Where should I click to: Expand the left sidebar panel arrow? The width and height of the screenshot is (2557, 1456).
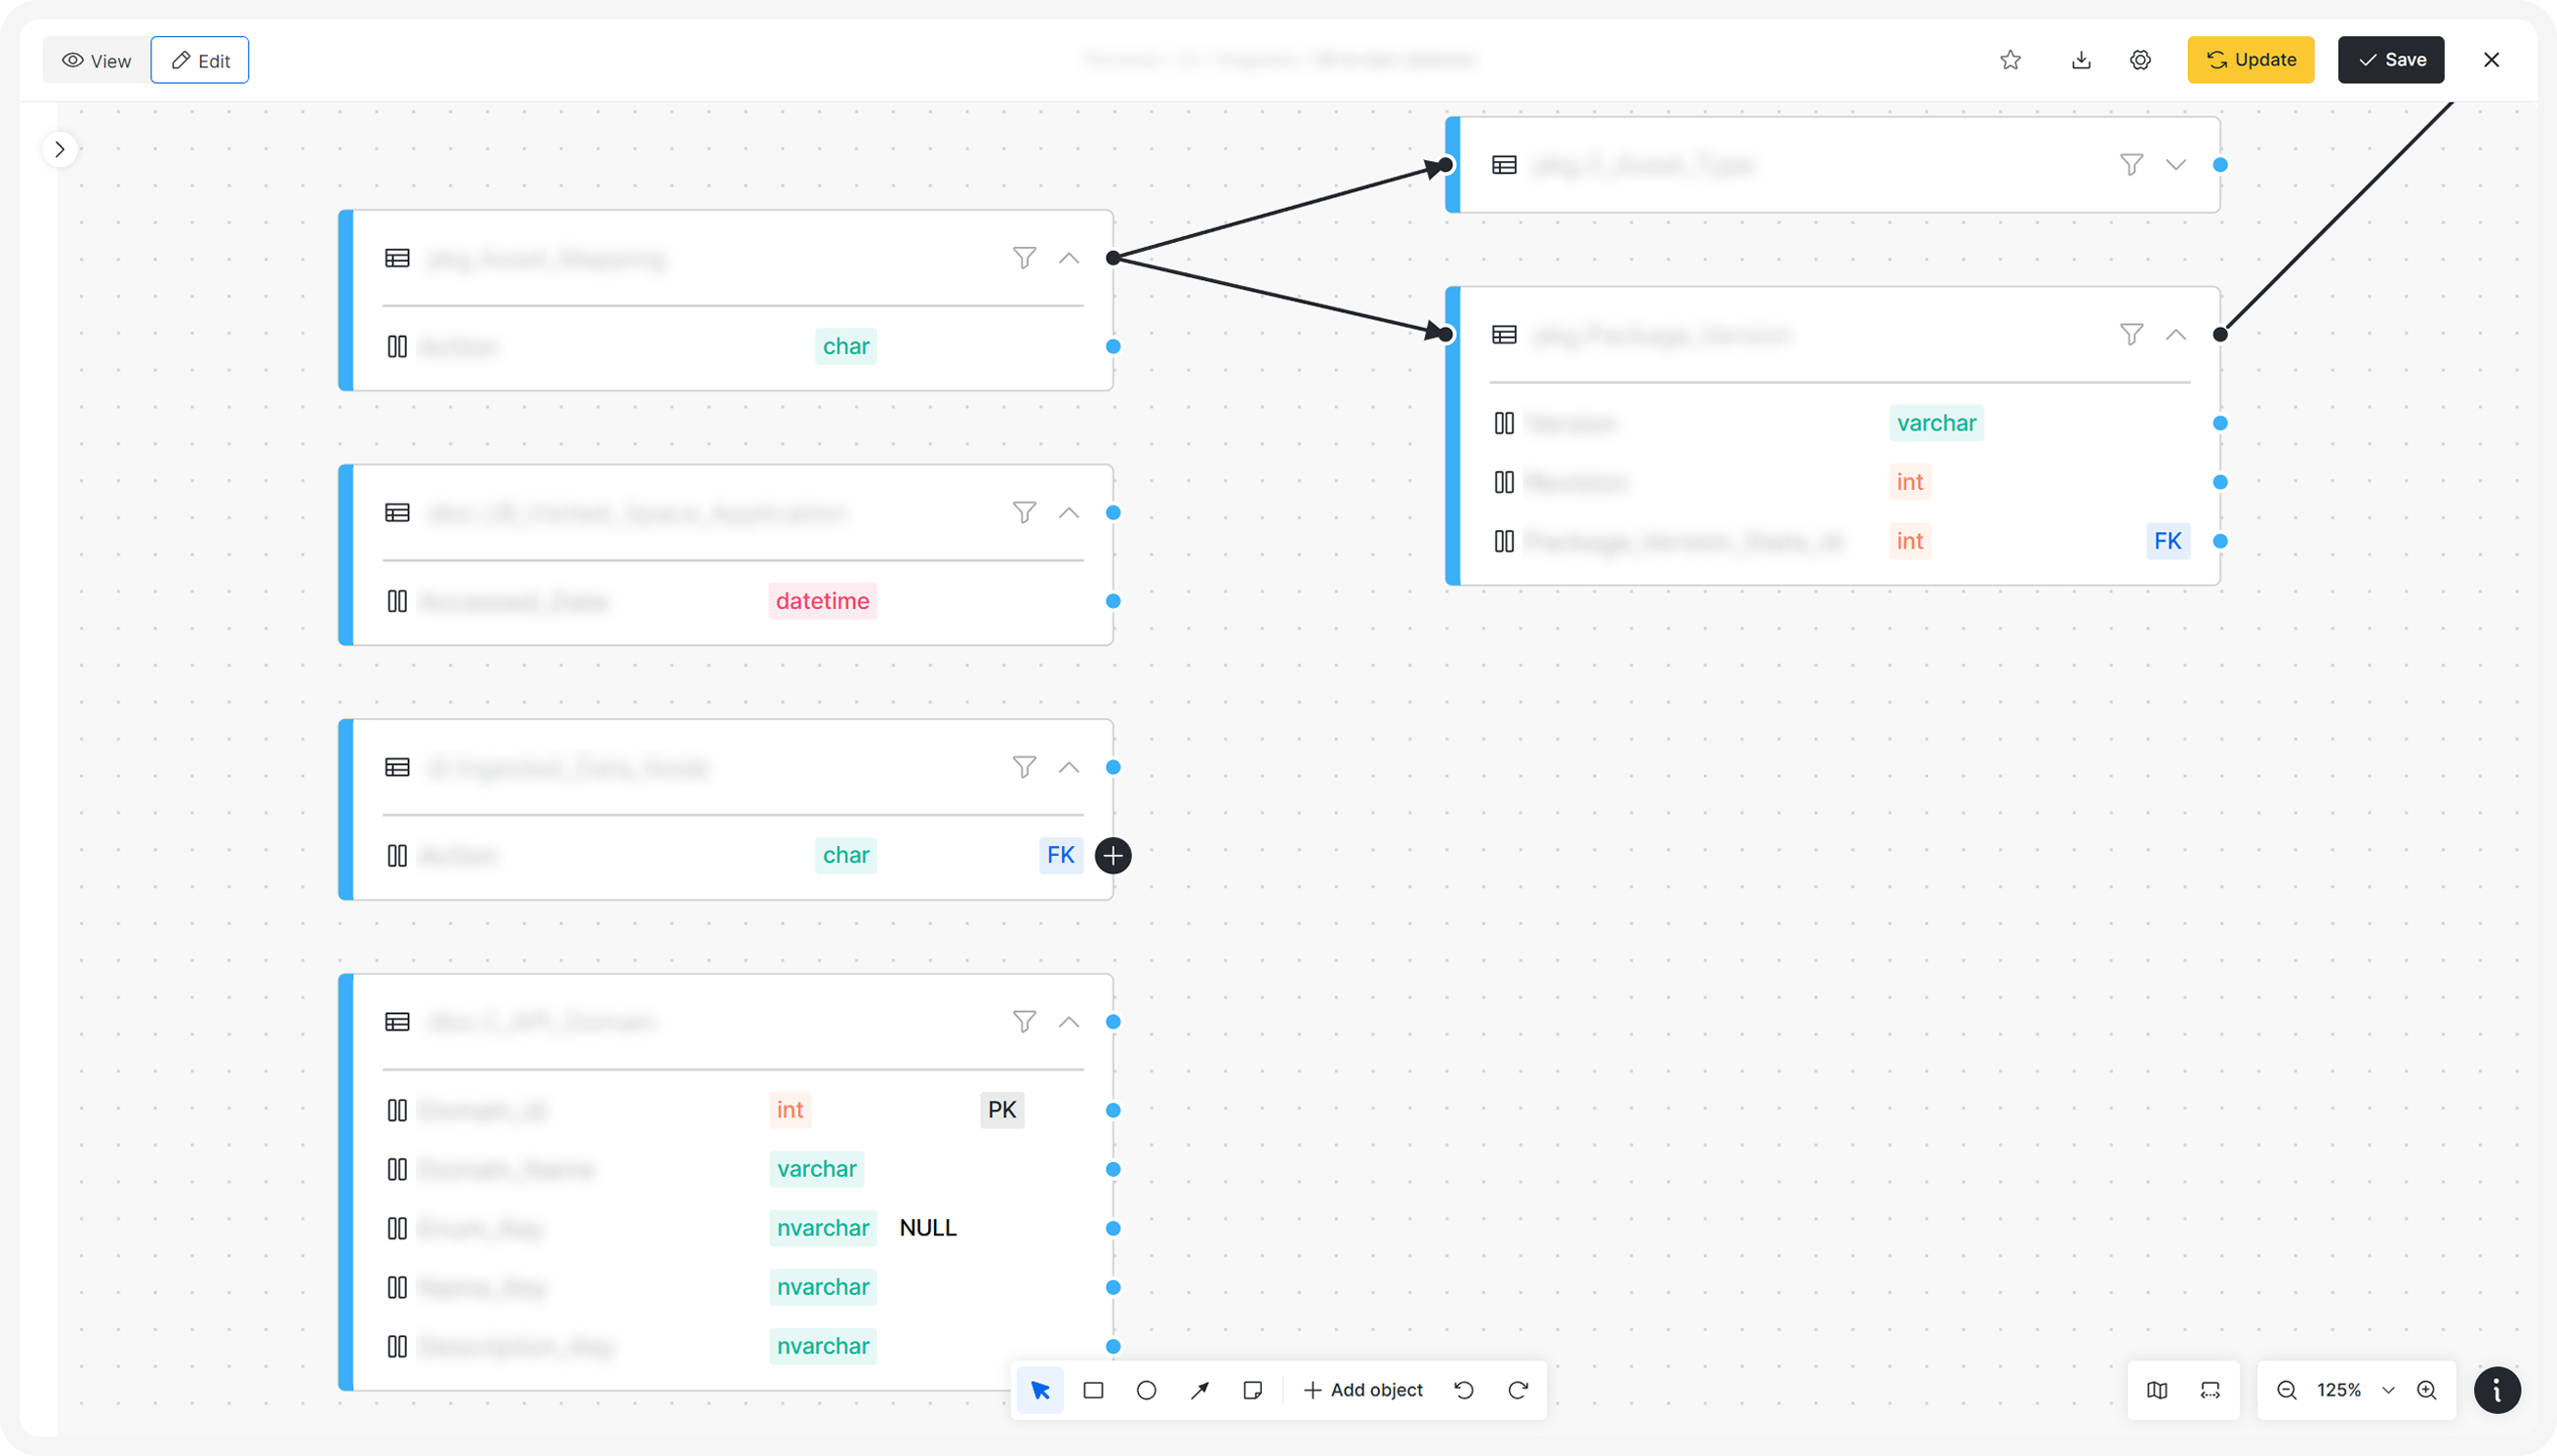click(60, 150)
